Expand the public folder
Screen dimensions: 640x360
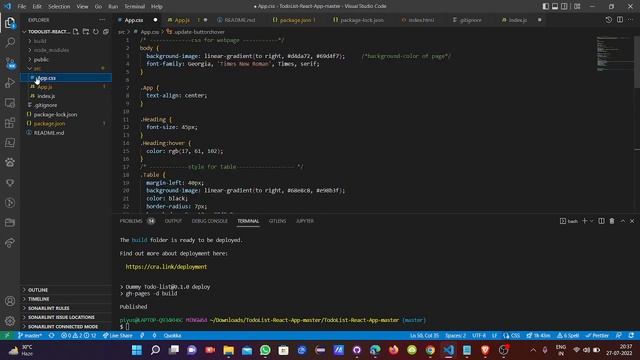click(x=41, y=59)
